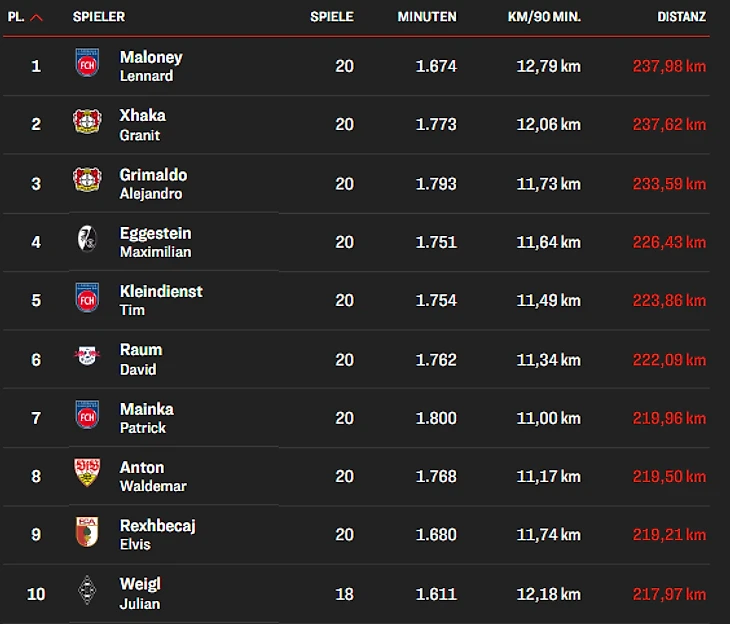Click the Heidenheim crest beside Mainka
Screen dimensions: 730x624
click(x=87, y=415)
